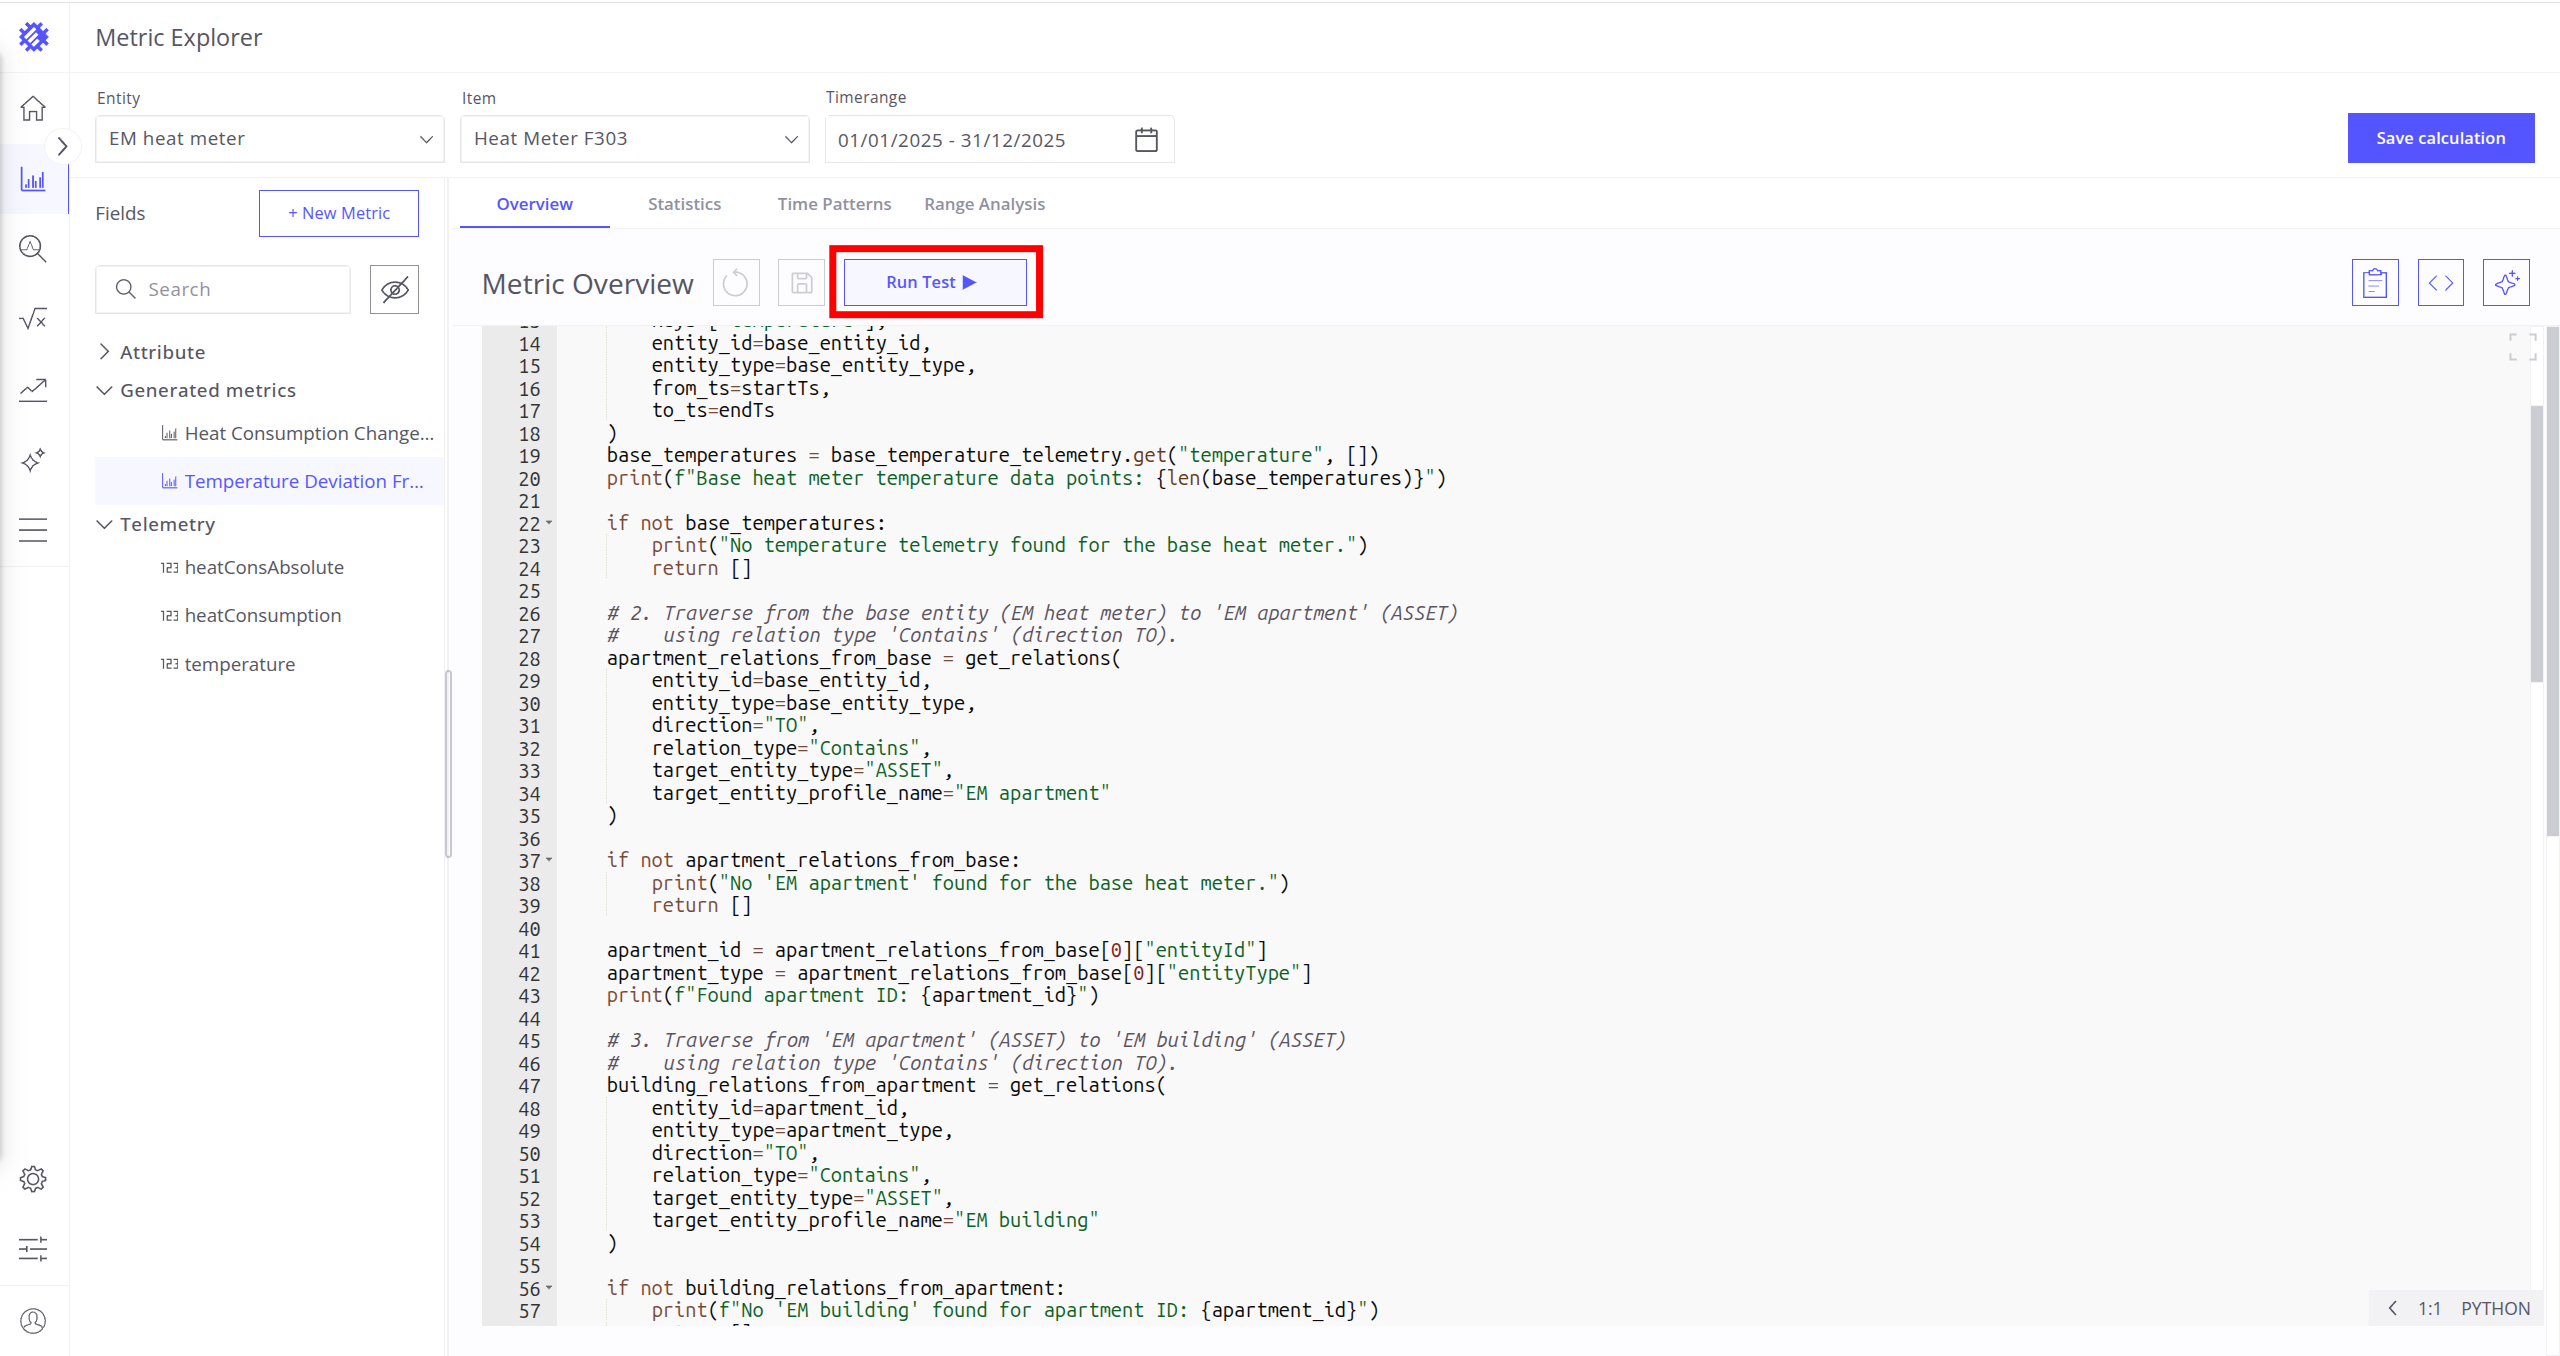Click the Save calculation button

coord(2440,138)
